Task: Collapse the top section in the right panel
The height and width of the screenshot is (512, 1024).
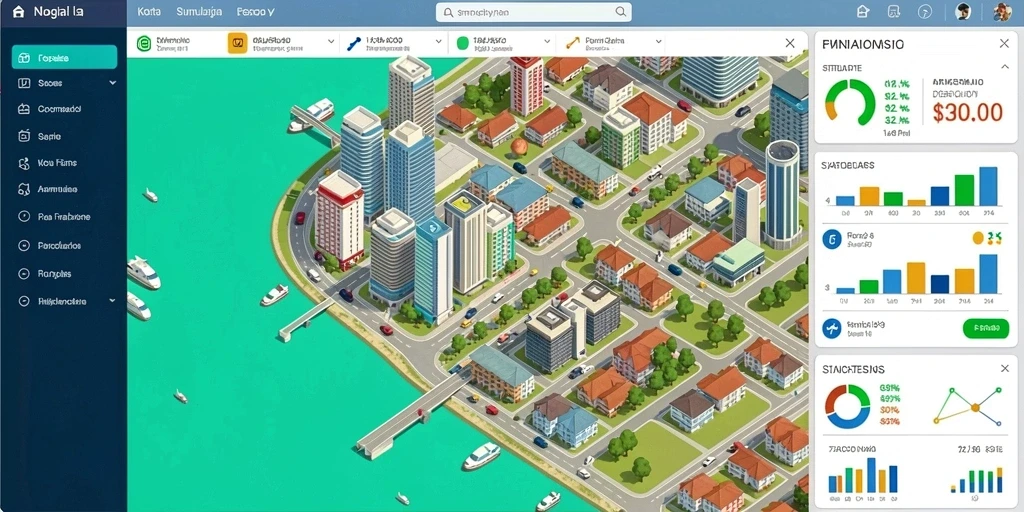Action: pos(1004,67)
